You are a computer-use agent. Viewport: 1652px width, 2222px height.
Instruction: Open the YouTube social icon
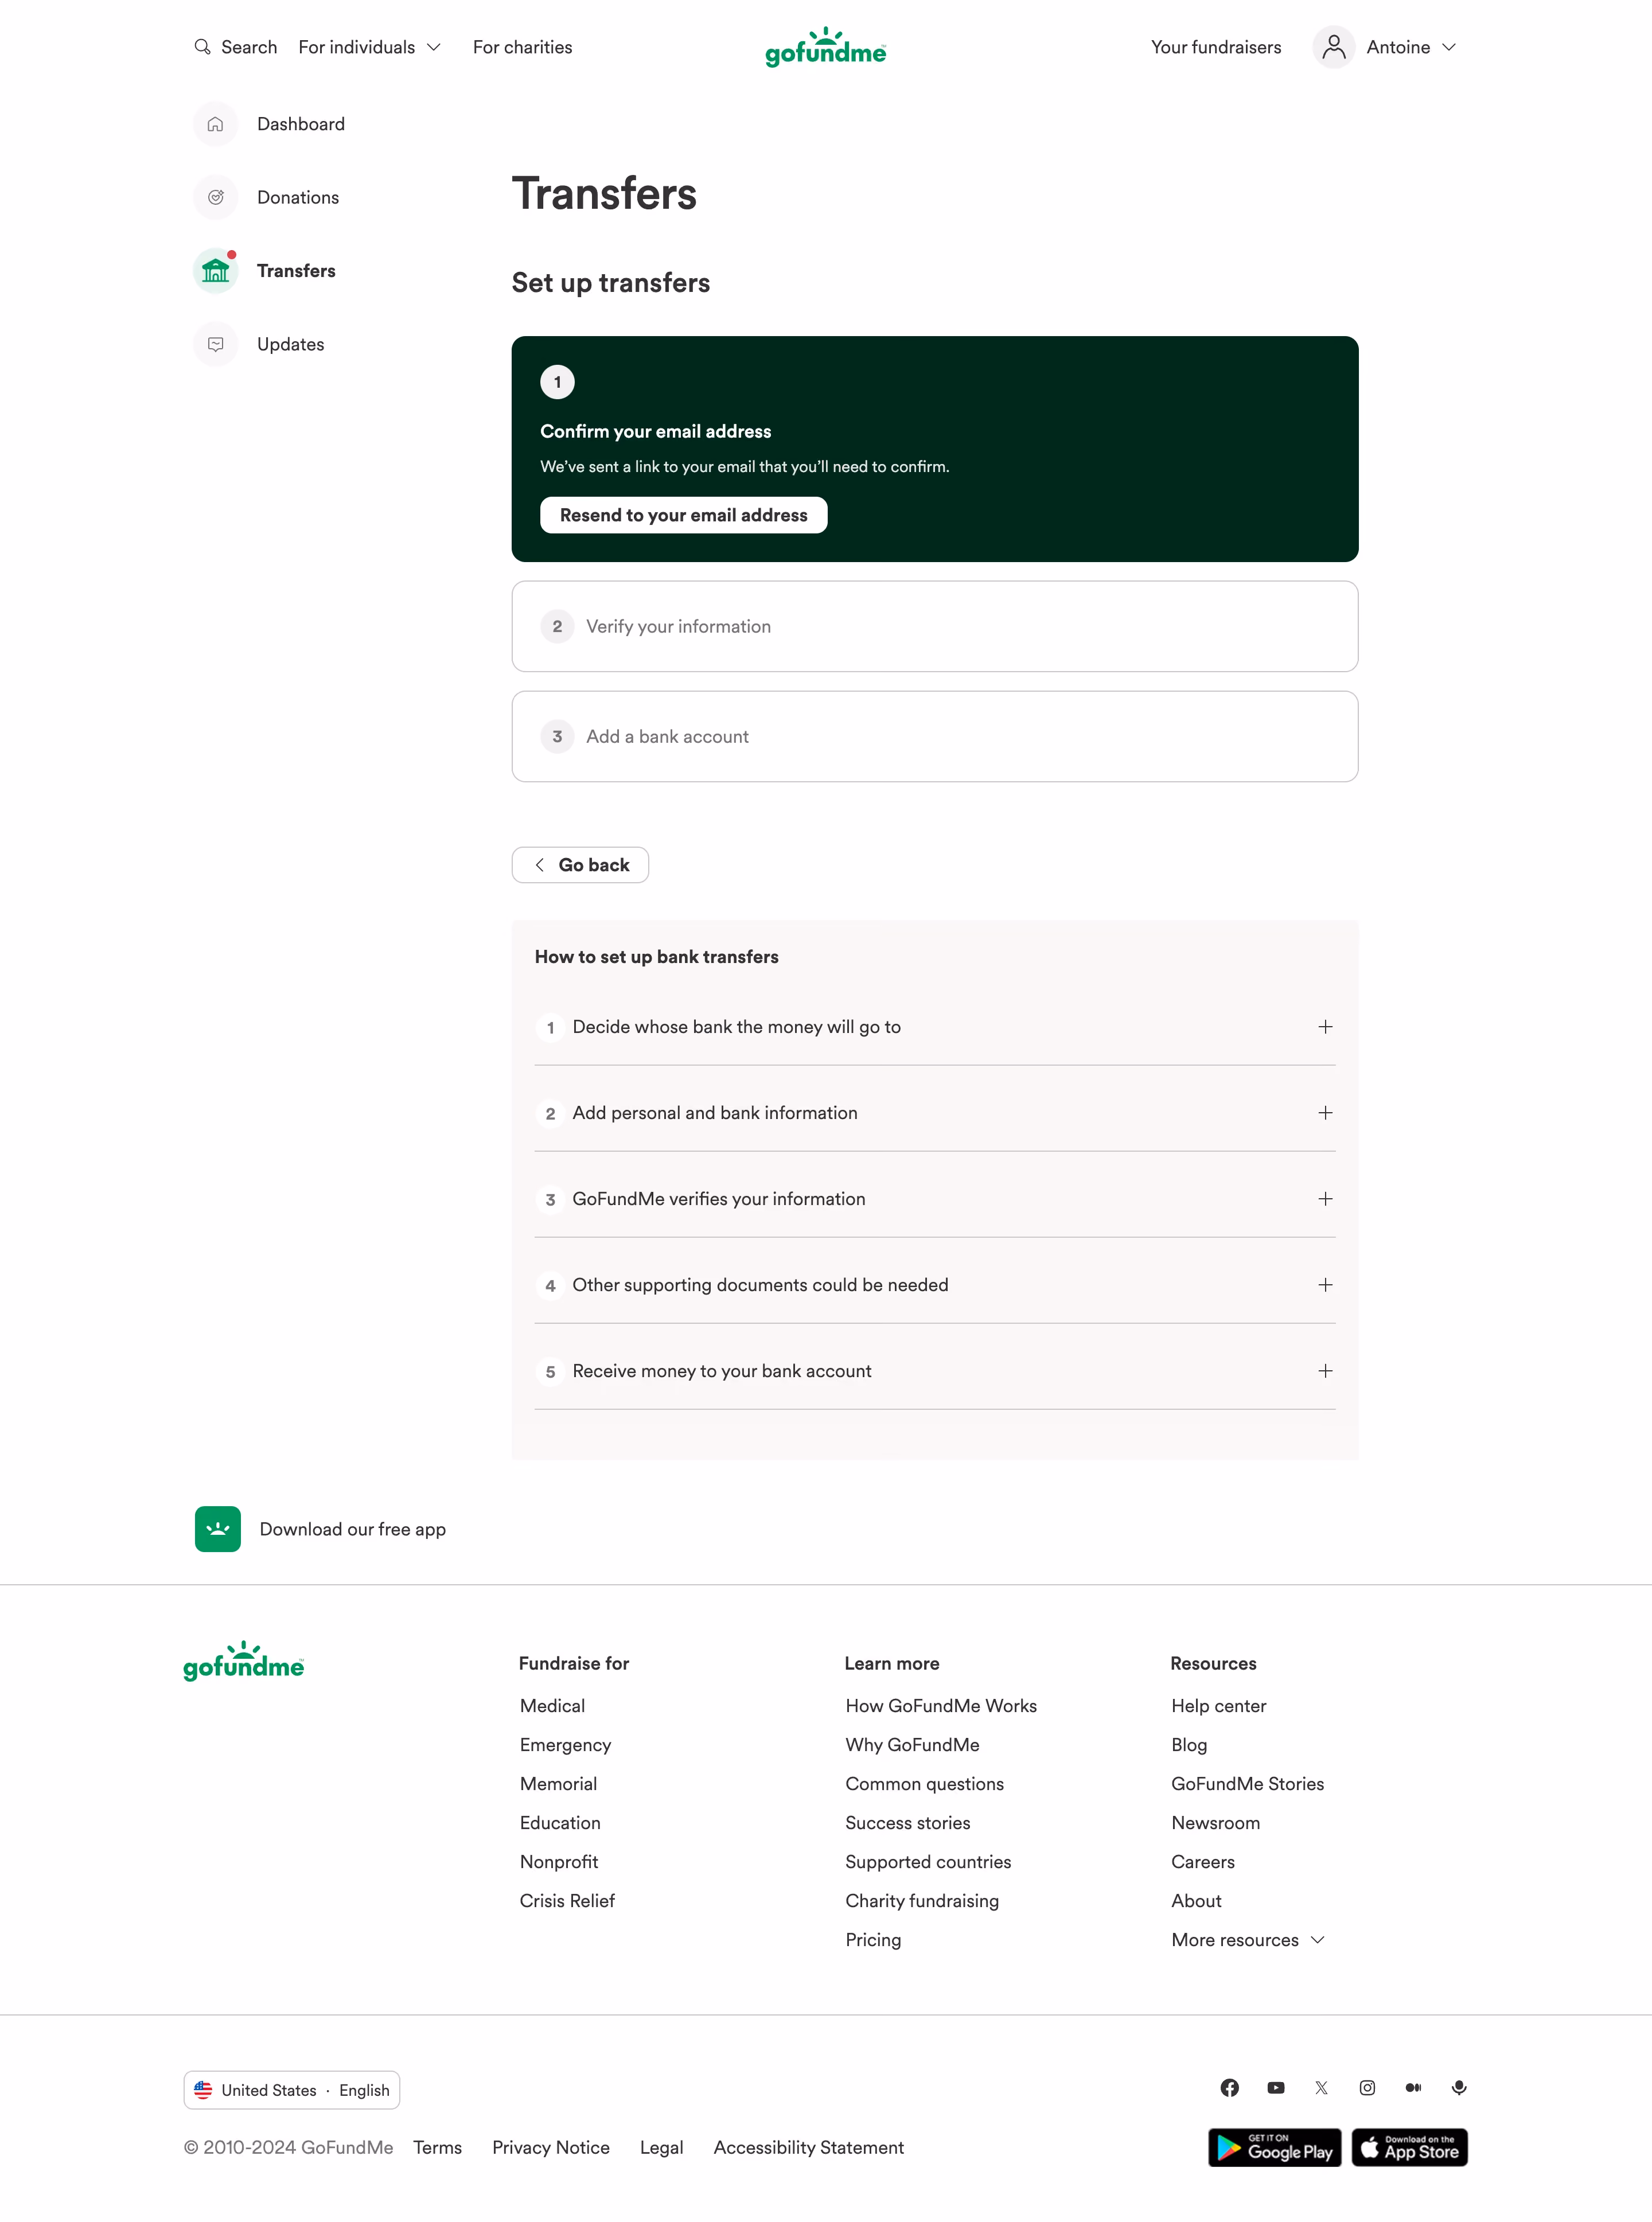point(1276,2087)
